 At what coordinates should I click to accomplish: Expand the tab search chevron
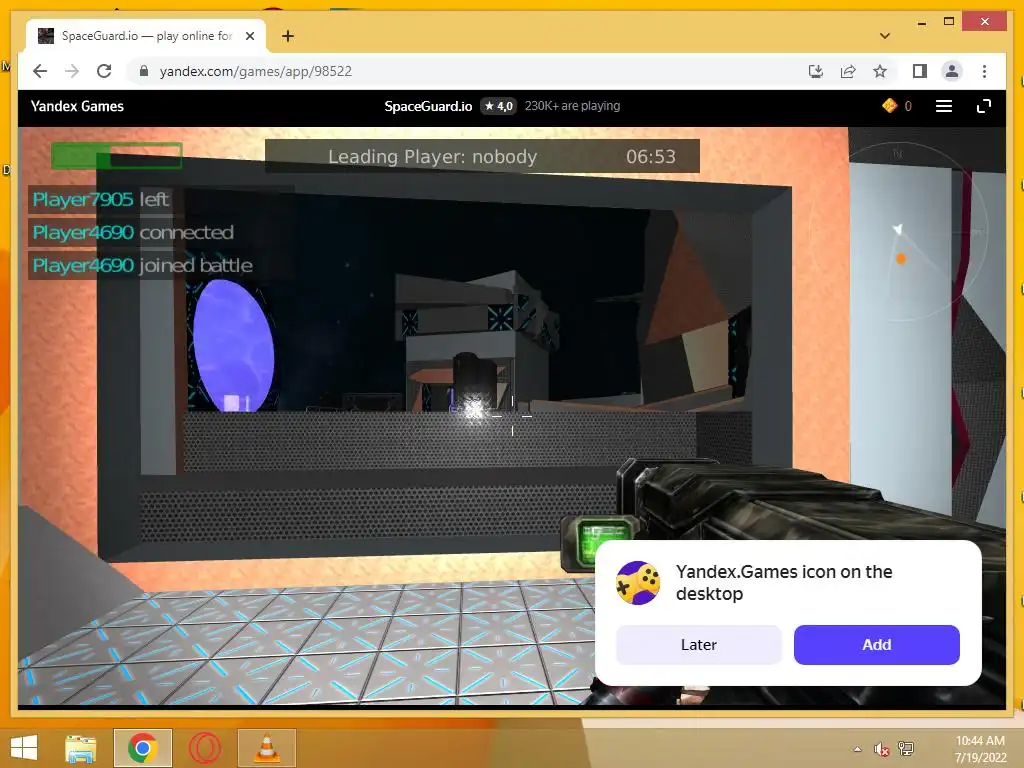885,36
